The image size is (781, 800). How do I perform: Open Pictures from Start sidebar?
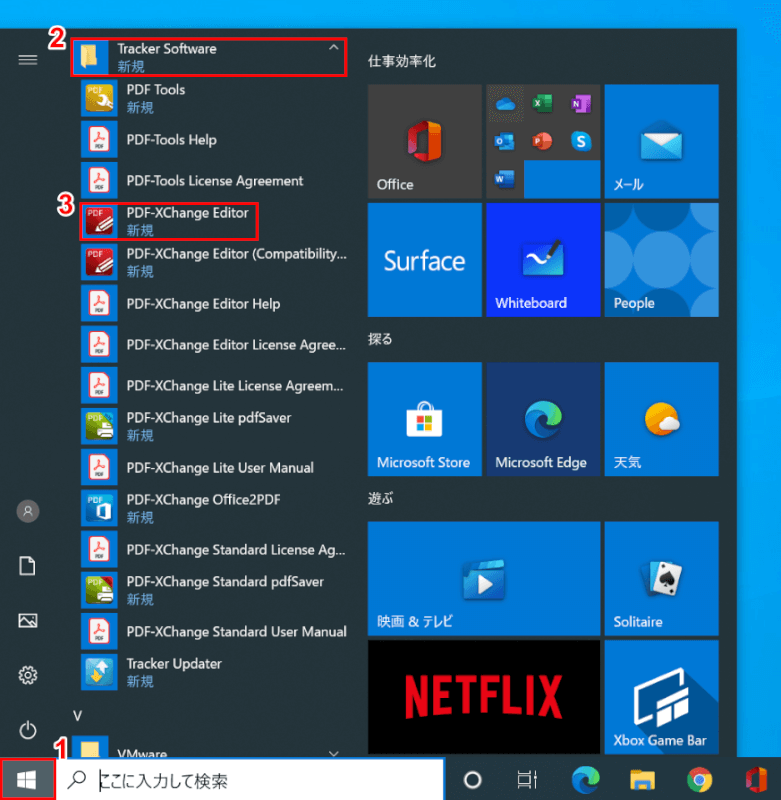[28, 620]
